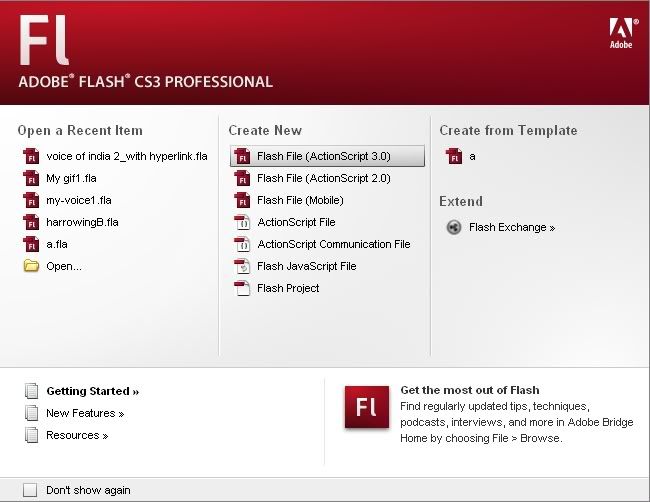This screenshot has width=650, height=502.
Task: Open the Resources » link
Action: tap(77, 435)
